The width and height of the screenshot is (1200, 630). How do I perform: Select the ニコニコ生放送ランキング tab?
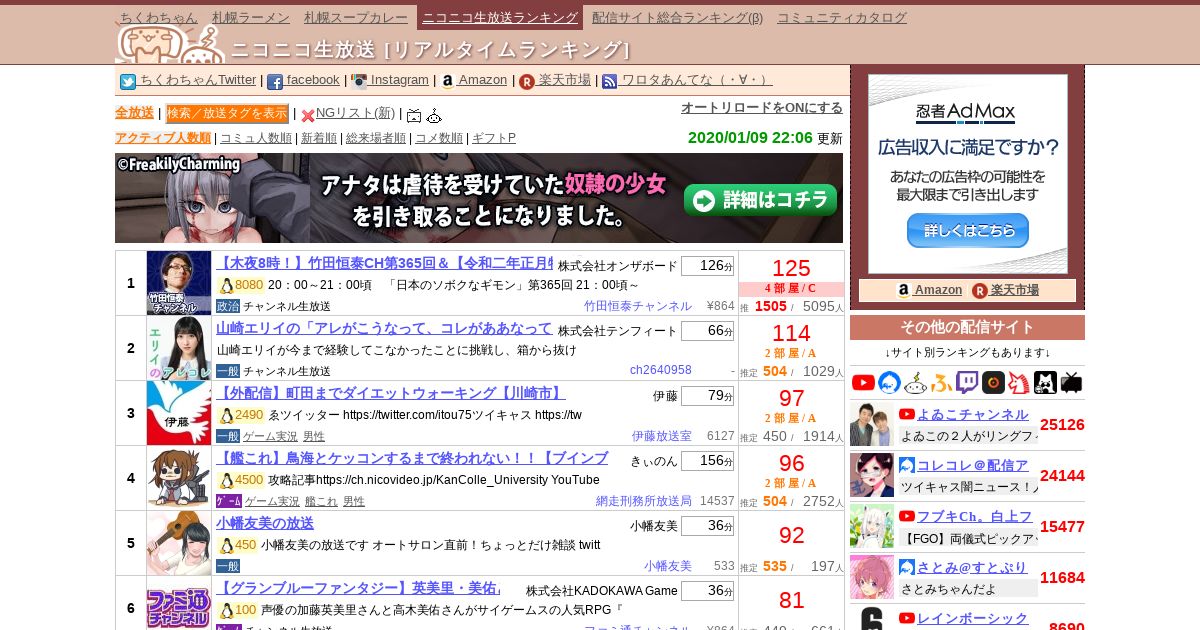point(500,17)
